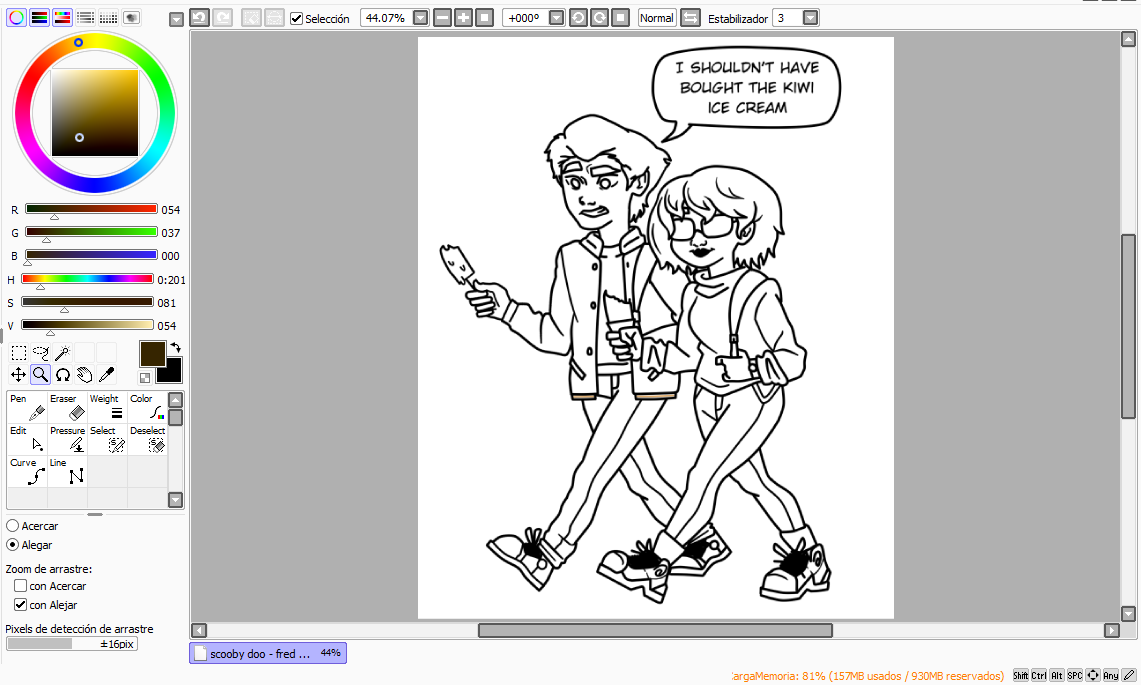Click the canvas horizontal scrollbar right arrow
This screenshot has width=1141, height=685.
click(x=1111, y=630)
